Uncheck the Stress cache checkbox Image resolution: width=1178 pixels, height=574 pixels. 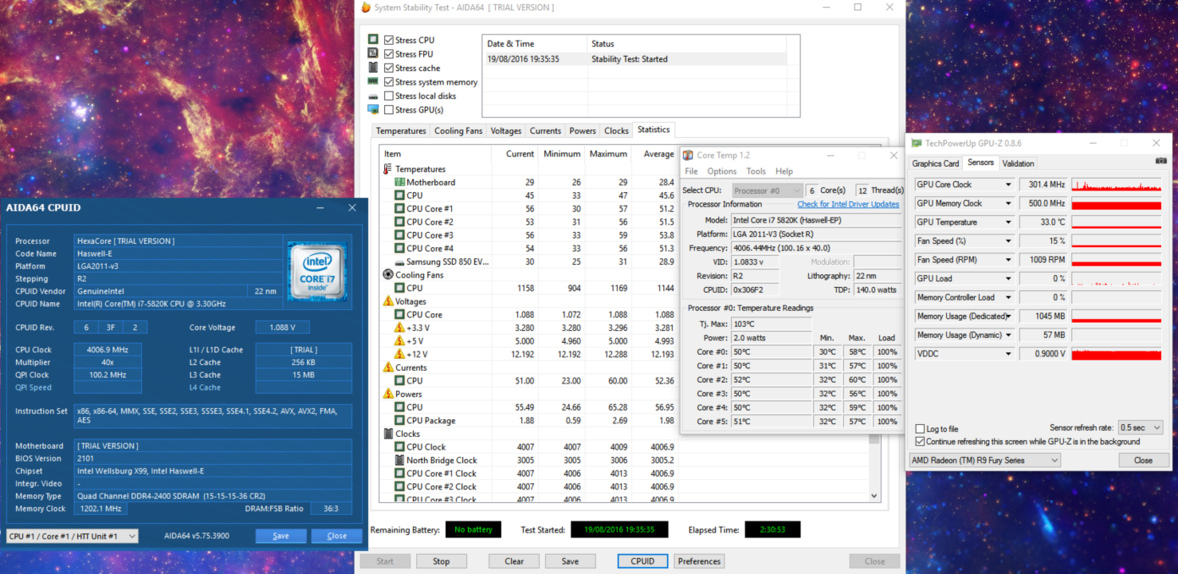tap(388, 68)
